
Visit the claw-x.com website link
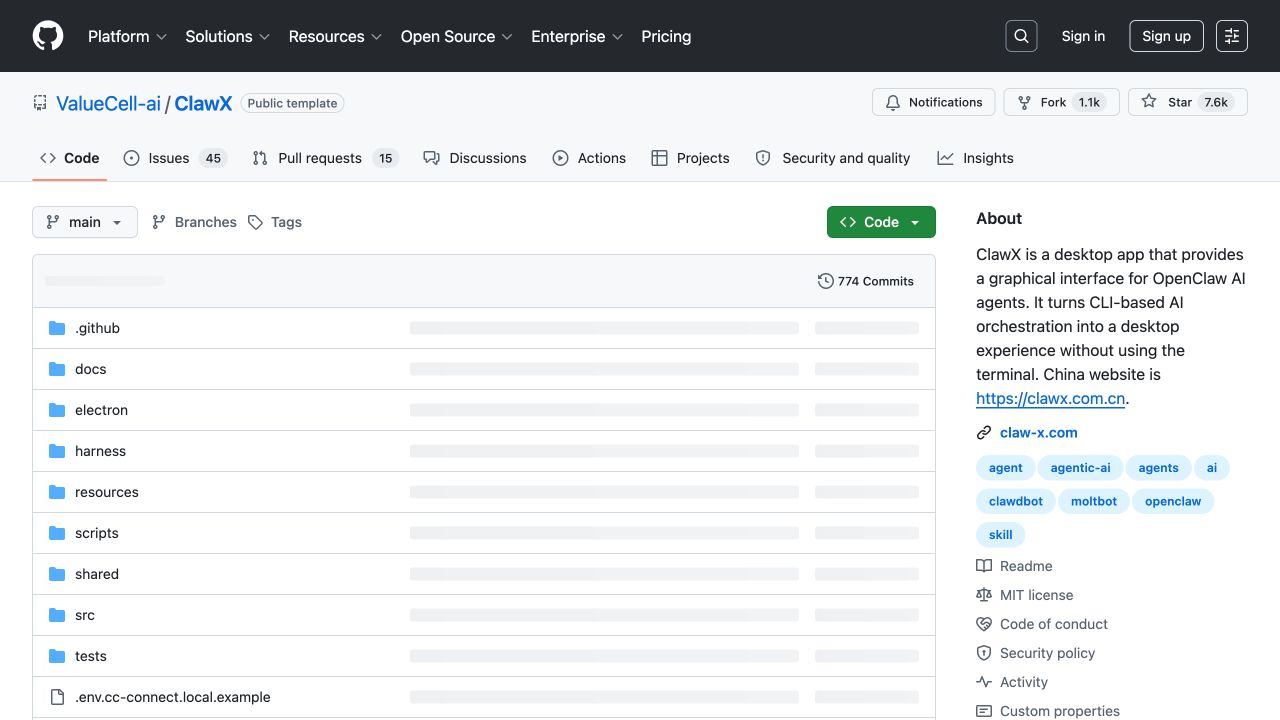click(1039, 433)
